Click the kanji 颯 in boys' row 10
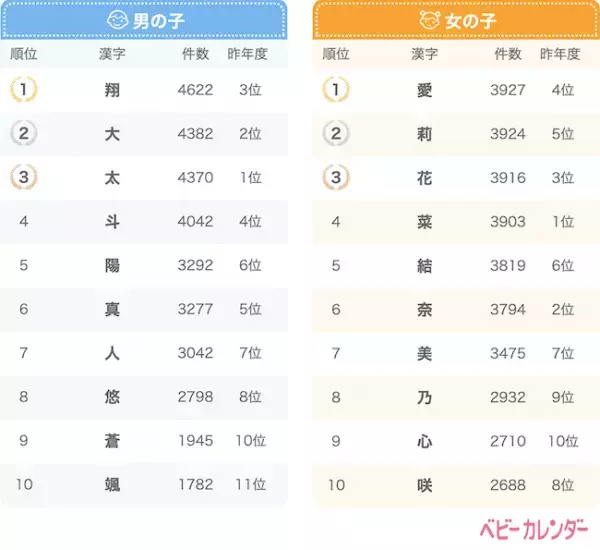Image resolution: width=600 pixels, height=550 pixels. click(112, 485)
